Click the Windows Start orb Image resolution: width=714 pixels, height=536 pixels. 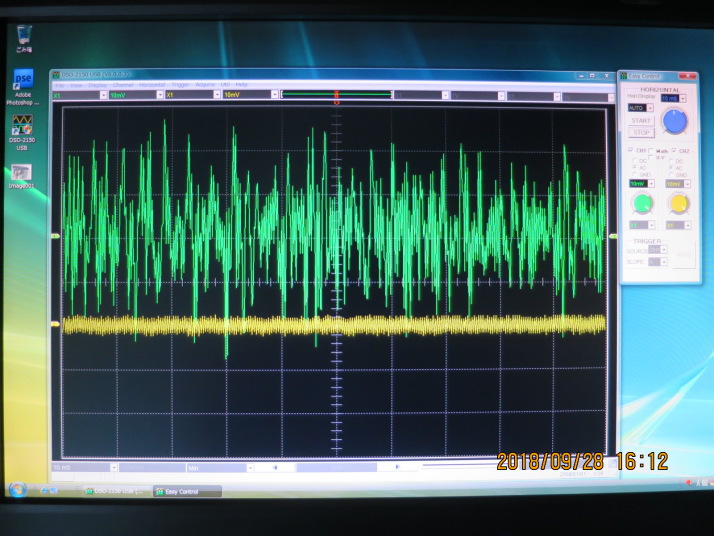coord(17,489)
